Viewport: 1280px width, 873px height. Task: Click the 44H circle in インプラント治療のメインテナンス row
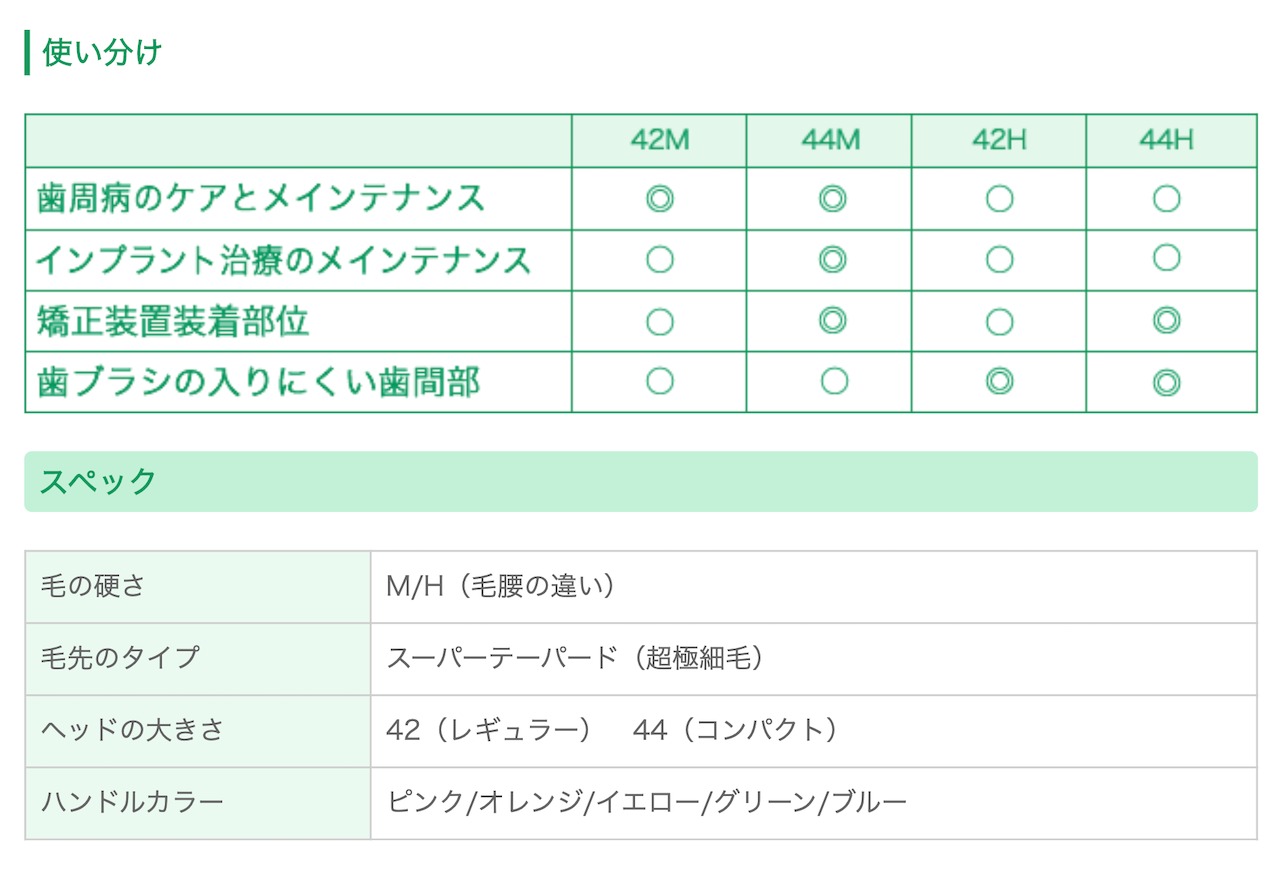(1166, 259)
